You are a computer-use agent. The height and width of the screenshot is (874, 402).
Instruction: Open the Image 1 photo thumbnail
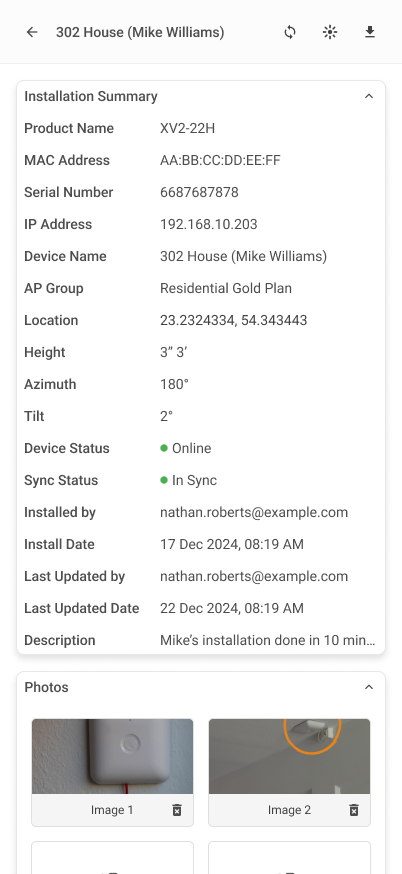113,756
